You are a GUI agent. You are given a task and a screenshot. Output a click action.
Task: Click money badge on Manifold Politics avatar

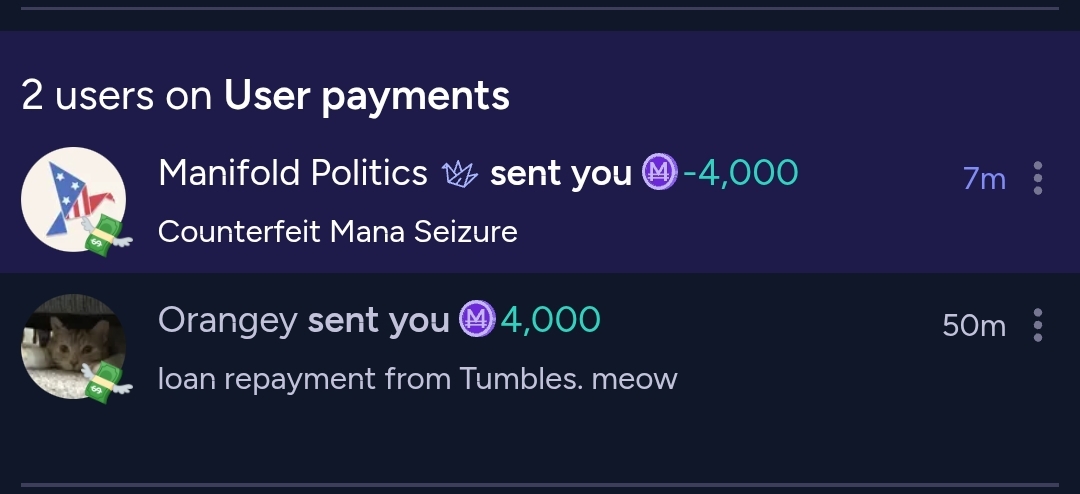click(x=106, y=234)
